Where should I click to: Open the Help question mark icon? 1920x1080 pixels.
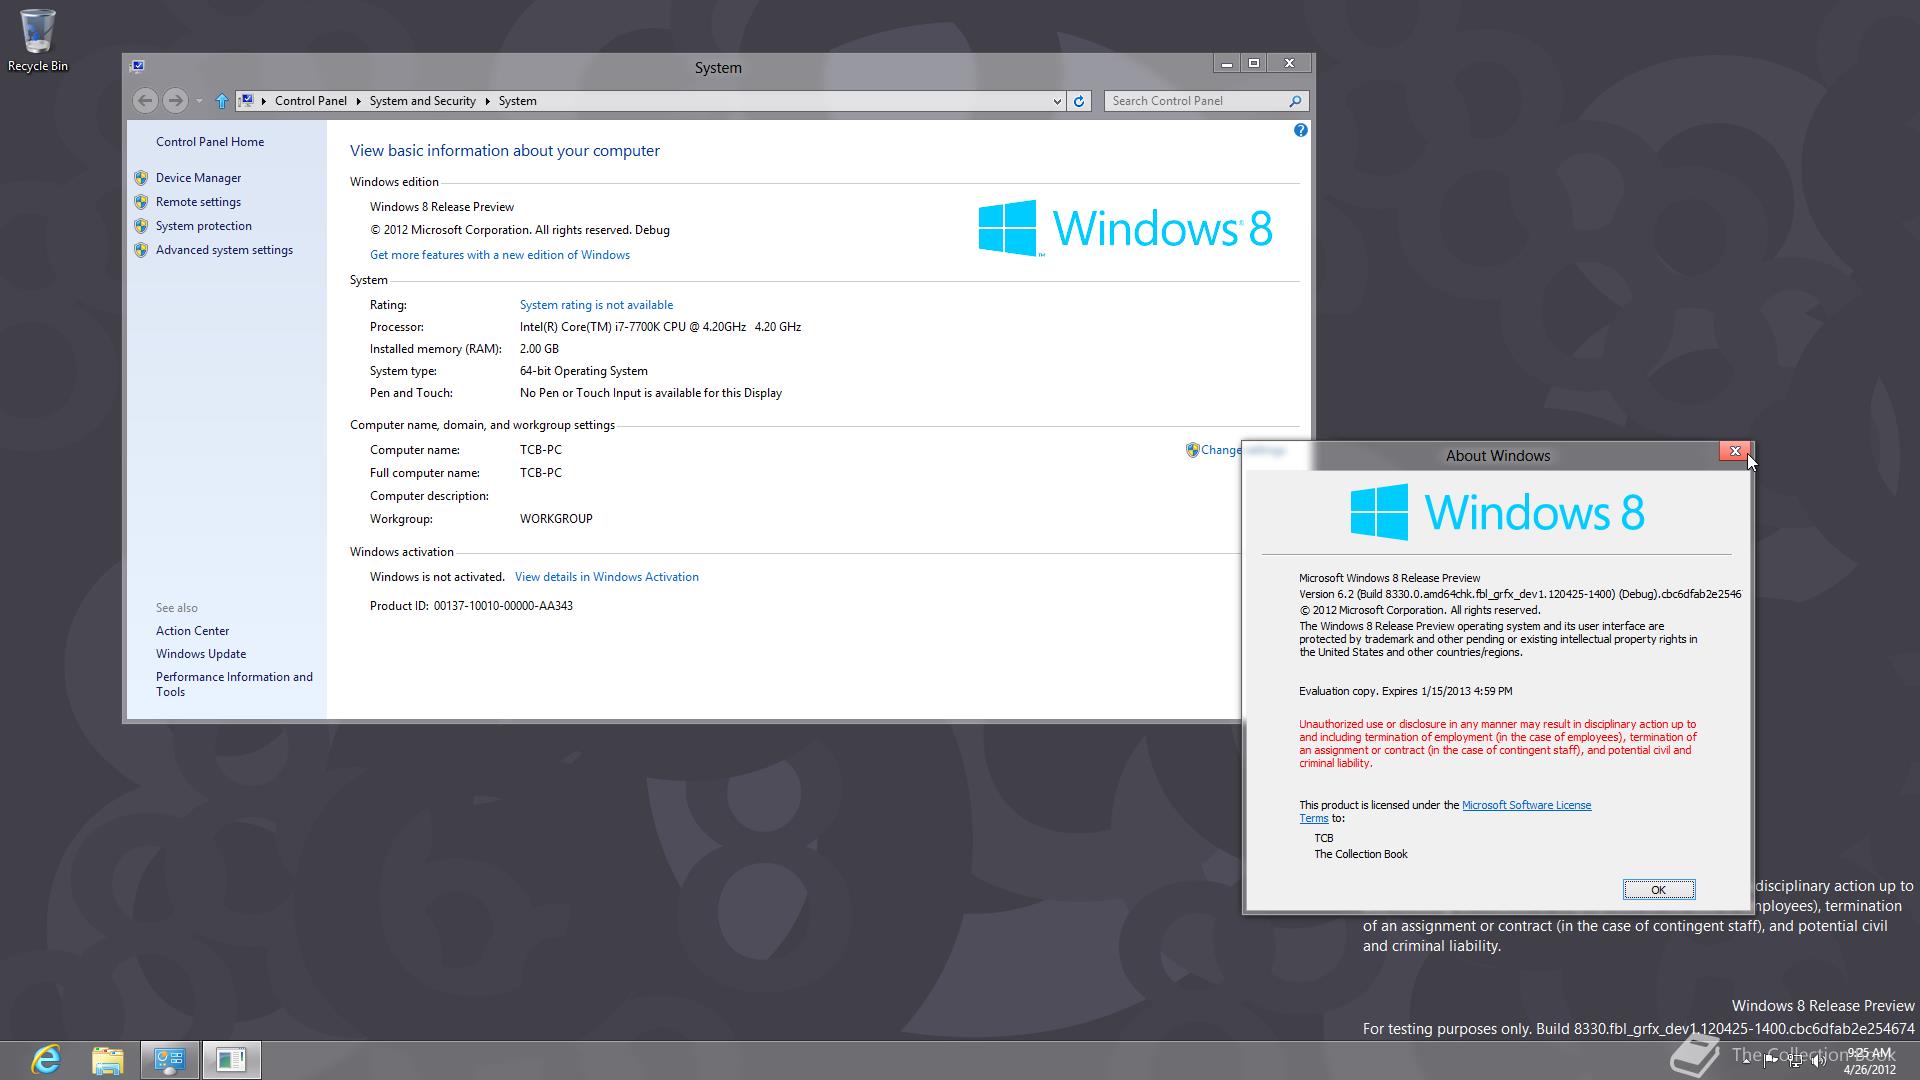1300,130
